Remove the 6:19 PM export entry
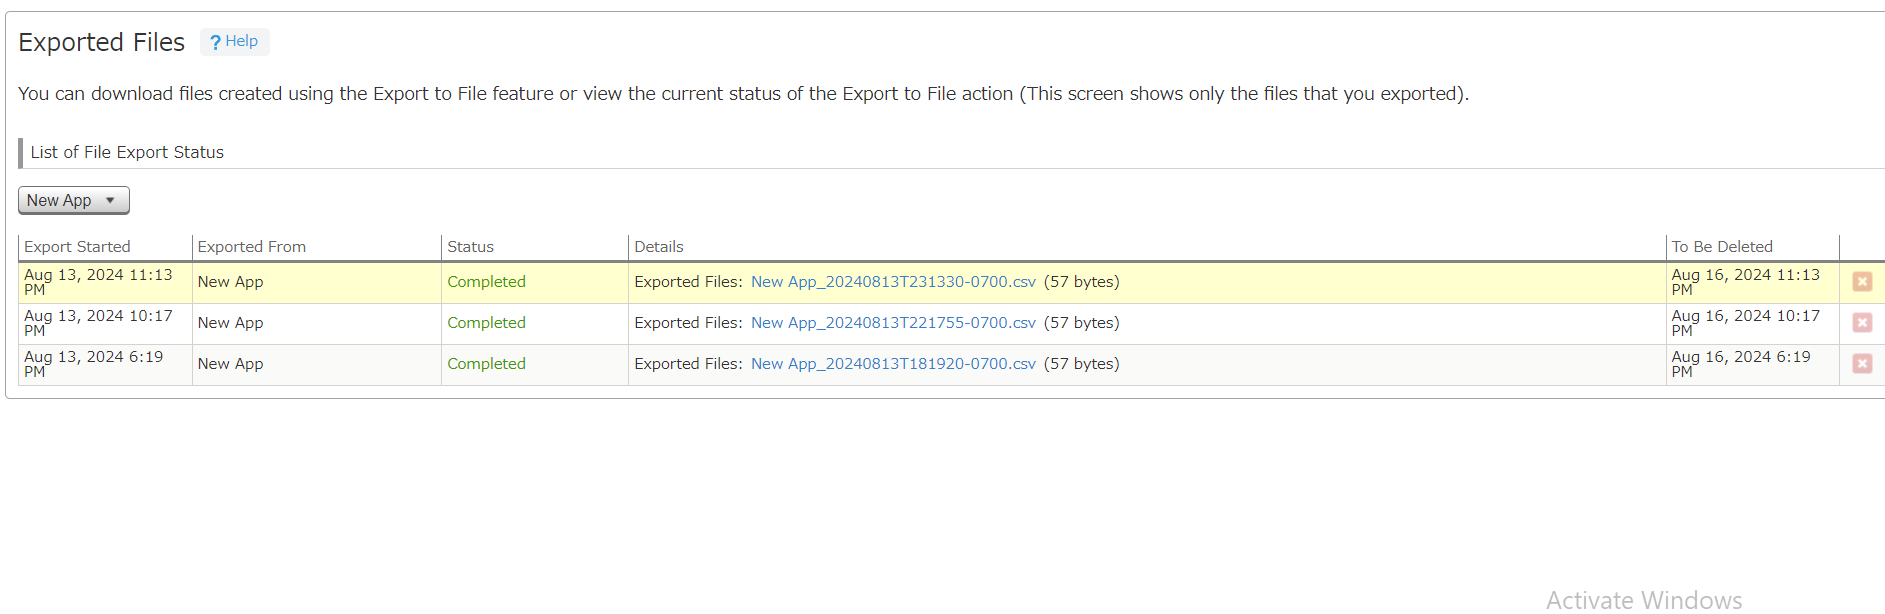This screenshot has height=614, width=1885. coord(1861,364)
